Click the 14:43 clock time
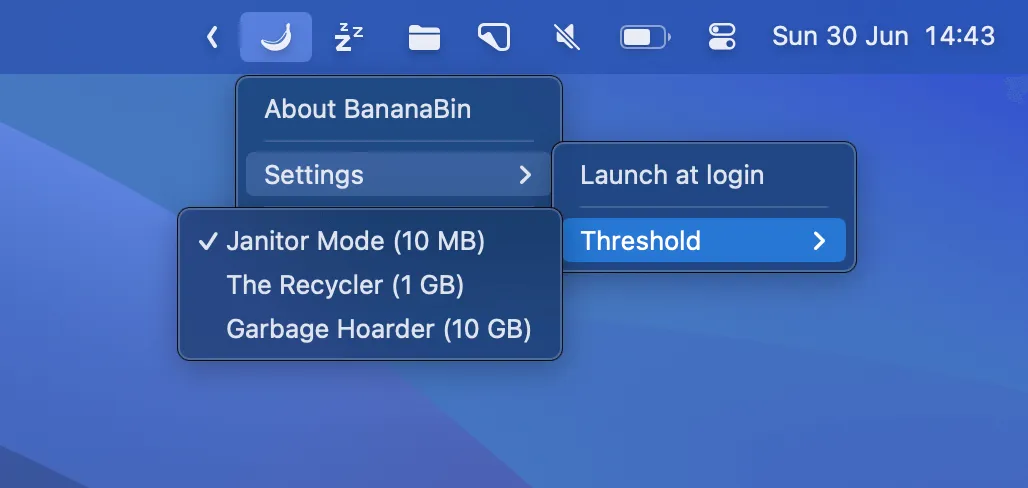Viewport: 1028px width, 488px height. click(x=960, y=37)
